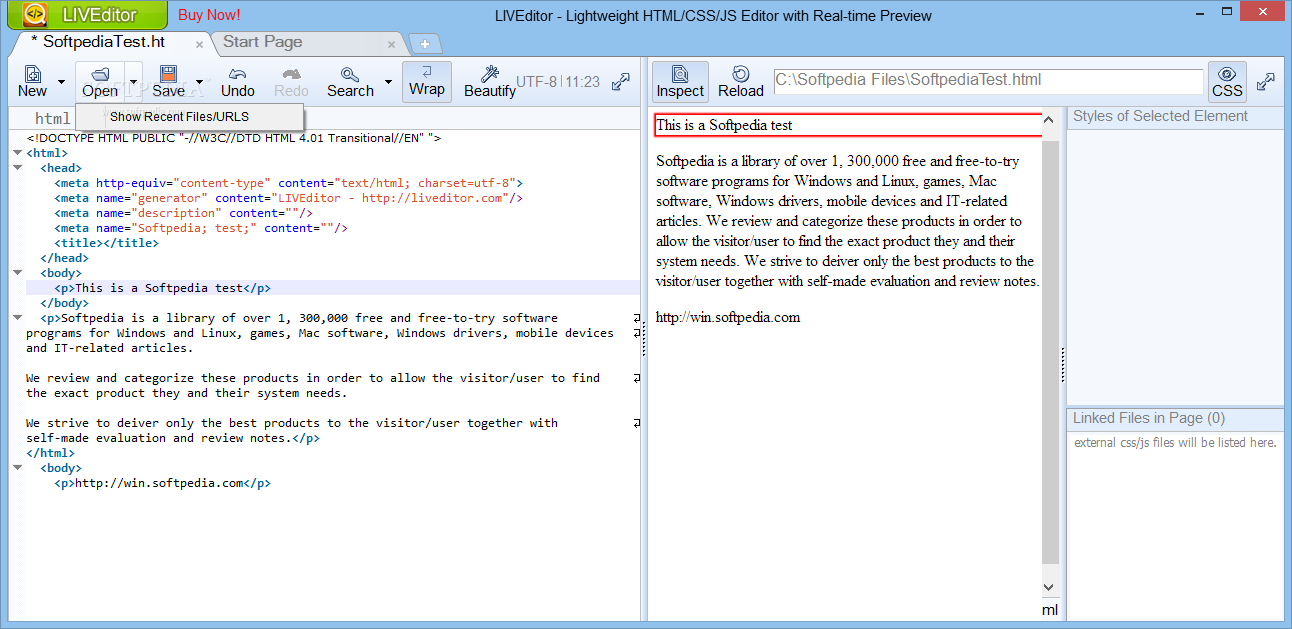The height and width of the screenshot is (629, 1292).
Task: Collapse the first <body> tag fold triangle
Action: point(17,272)
